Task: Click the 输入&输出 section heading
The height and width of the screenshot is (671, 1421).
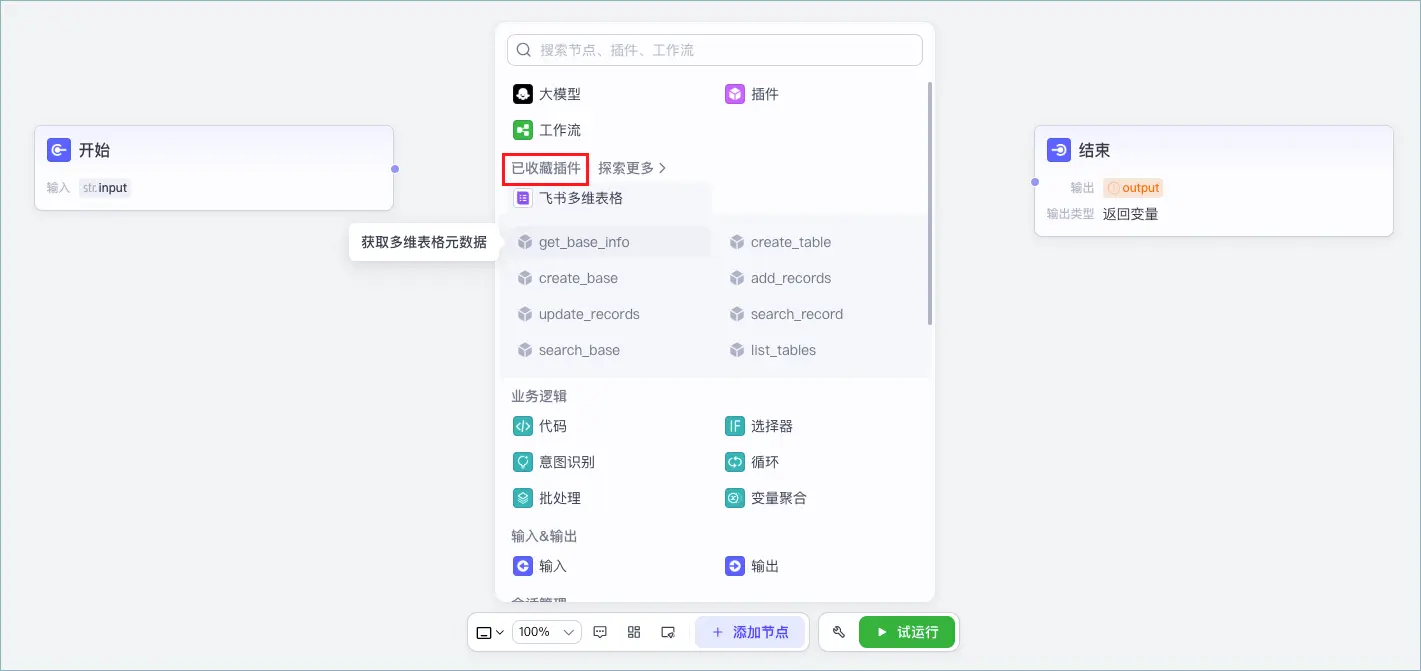Action: [x=544, y=536]
